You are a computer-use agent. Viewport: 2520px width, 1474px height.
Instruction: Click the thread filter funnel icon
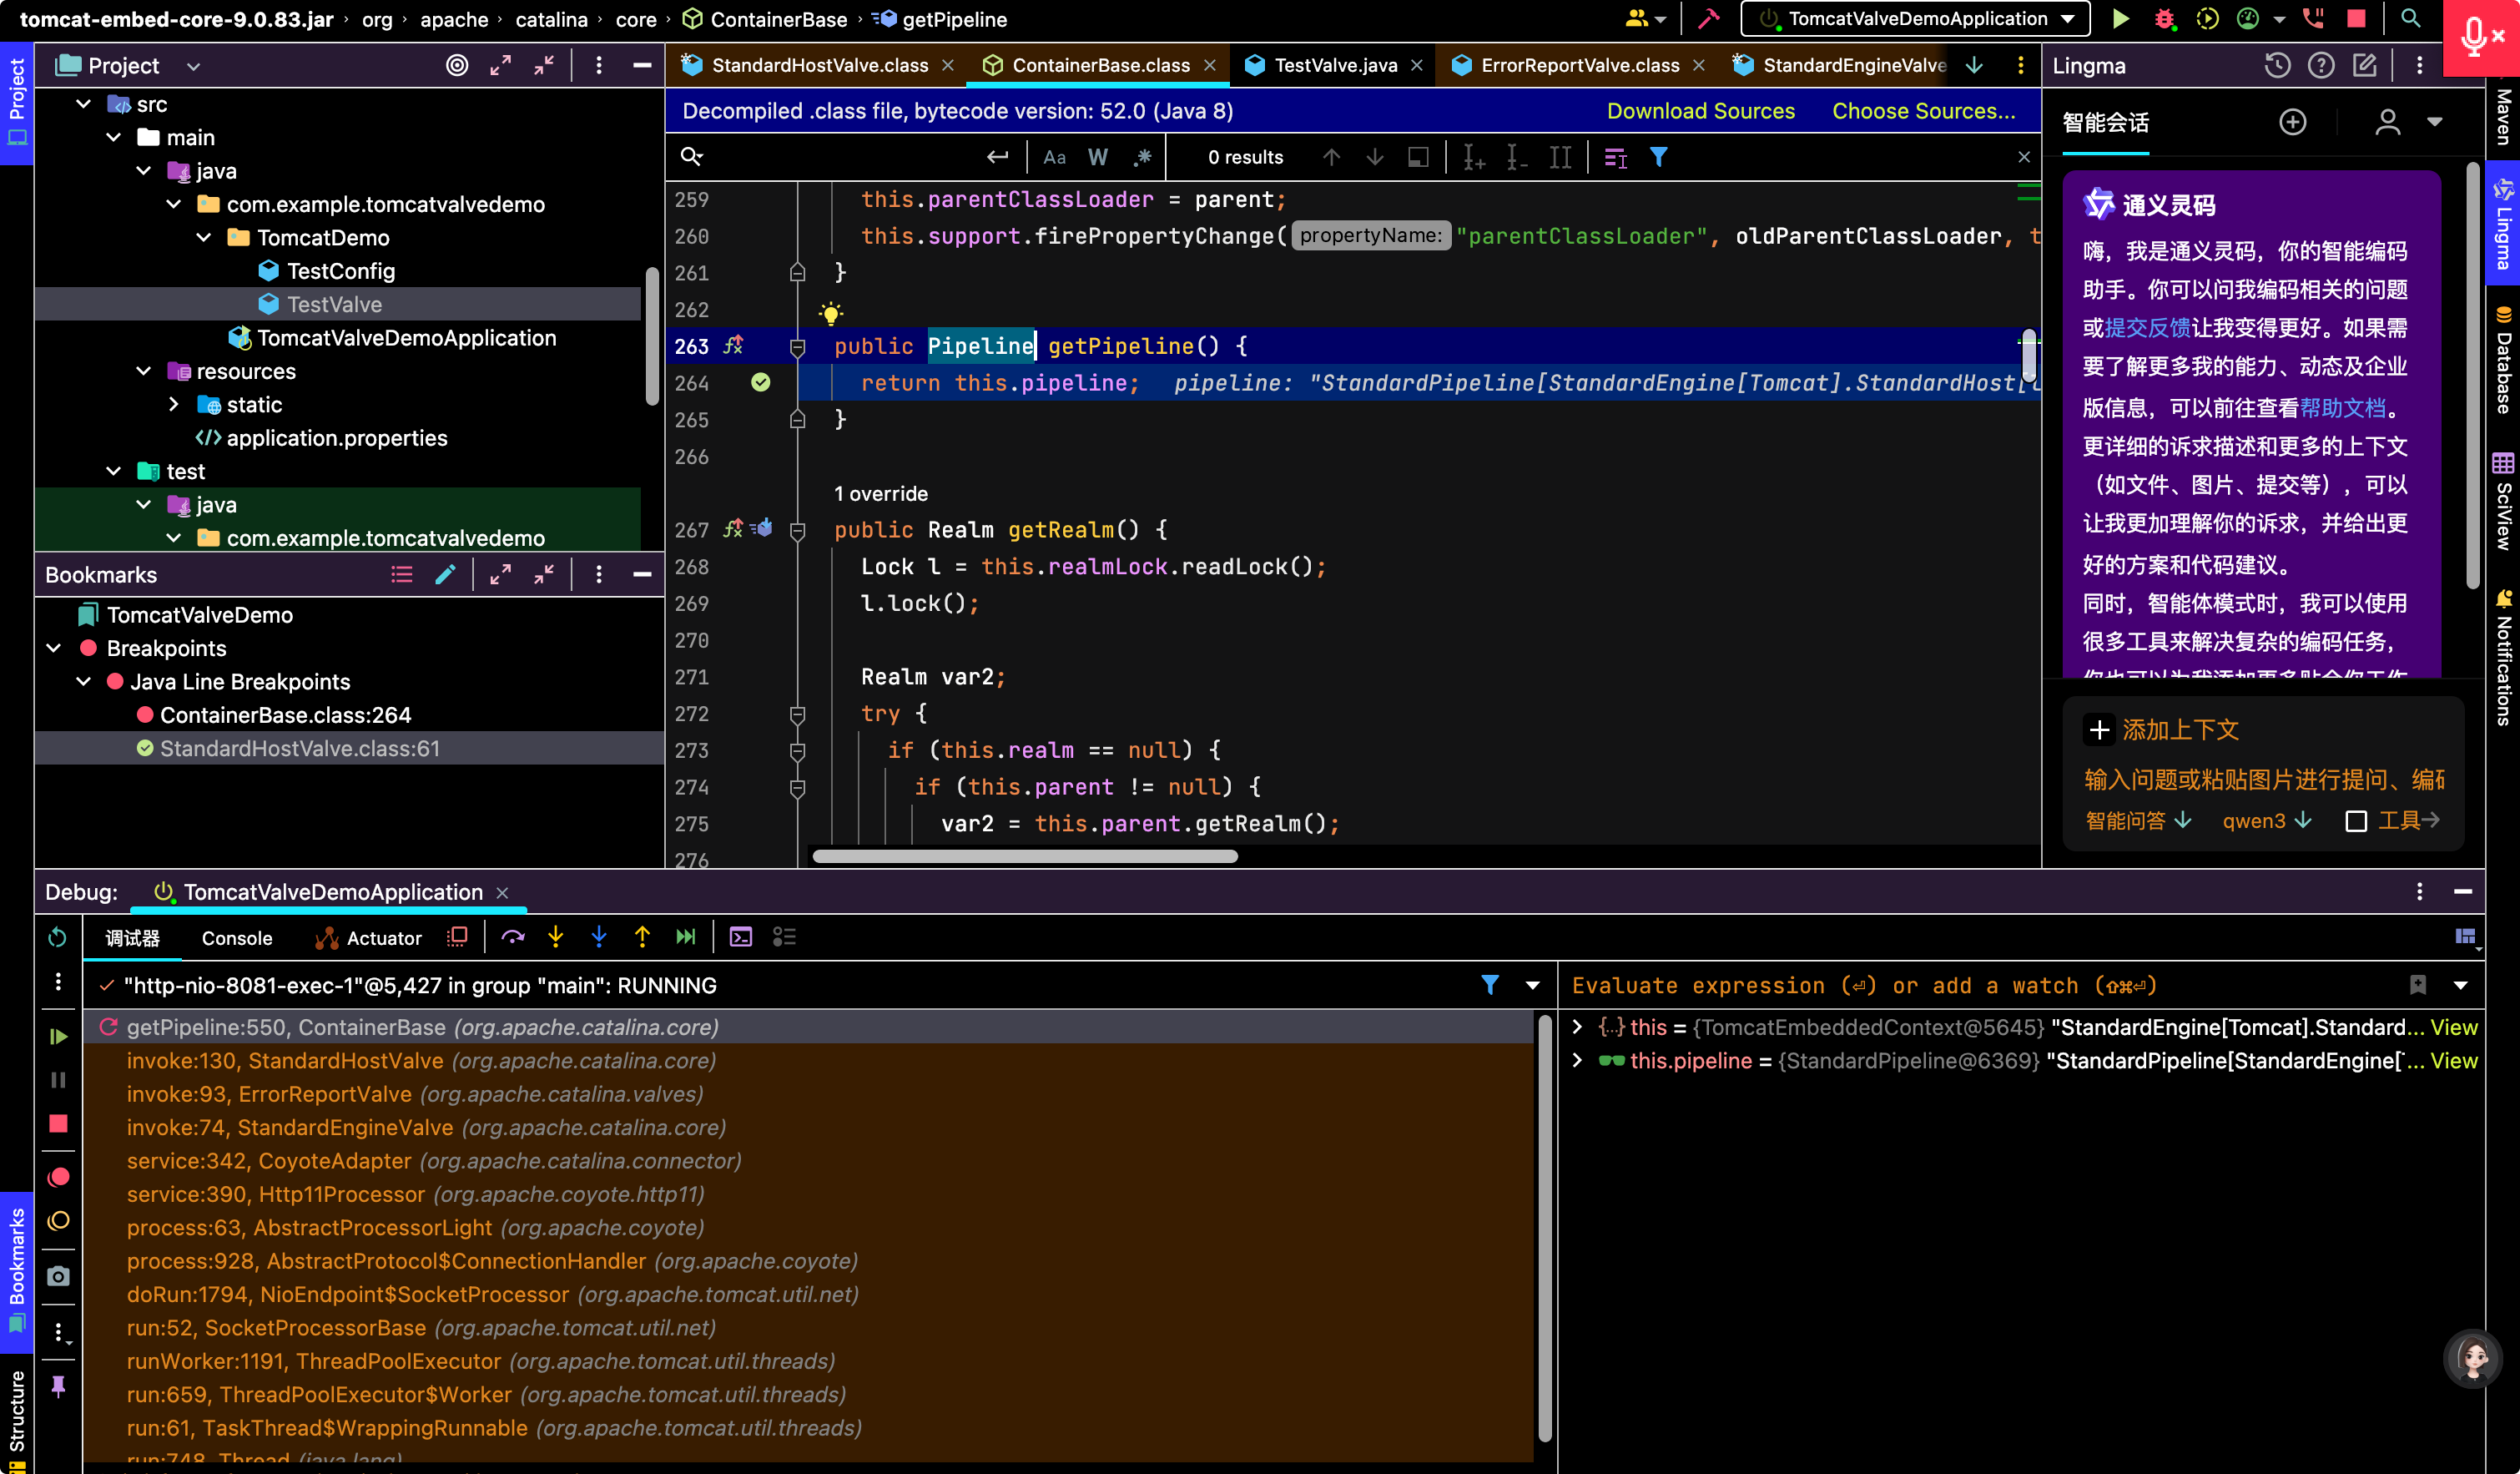(x=1490, y=985)
